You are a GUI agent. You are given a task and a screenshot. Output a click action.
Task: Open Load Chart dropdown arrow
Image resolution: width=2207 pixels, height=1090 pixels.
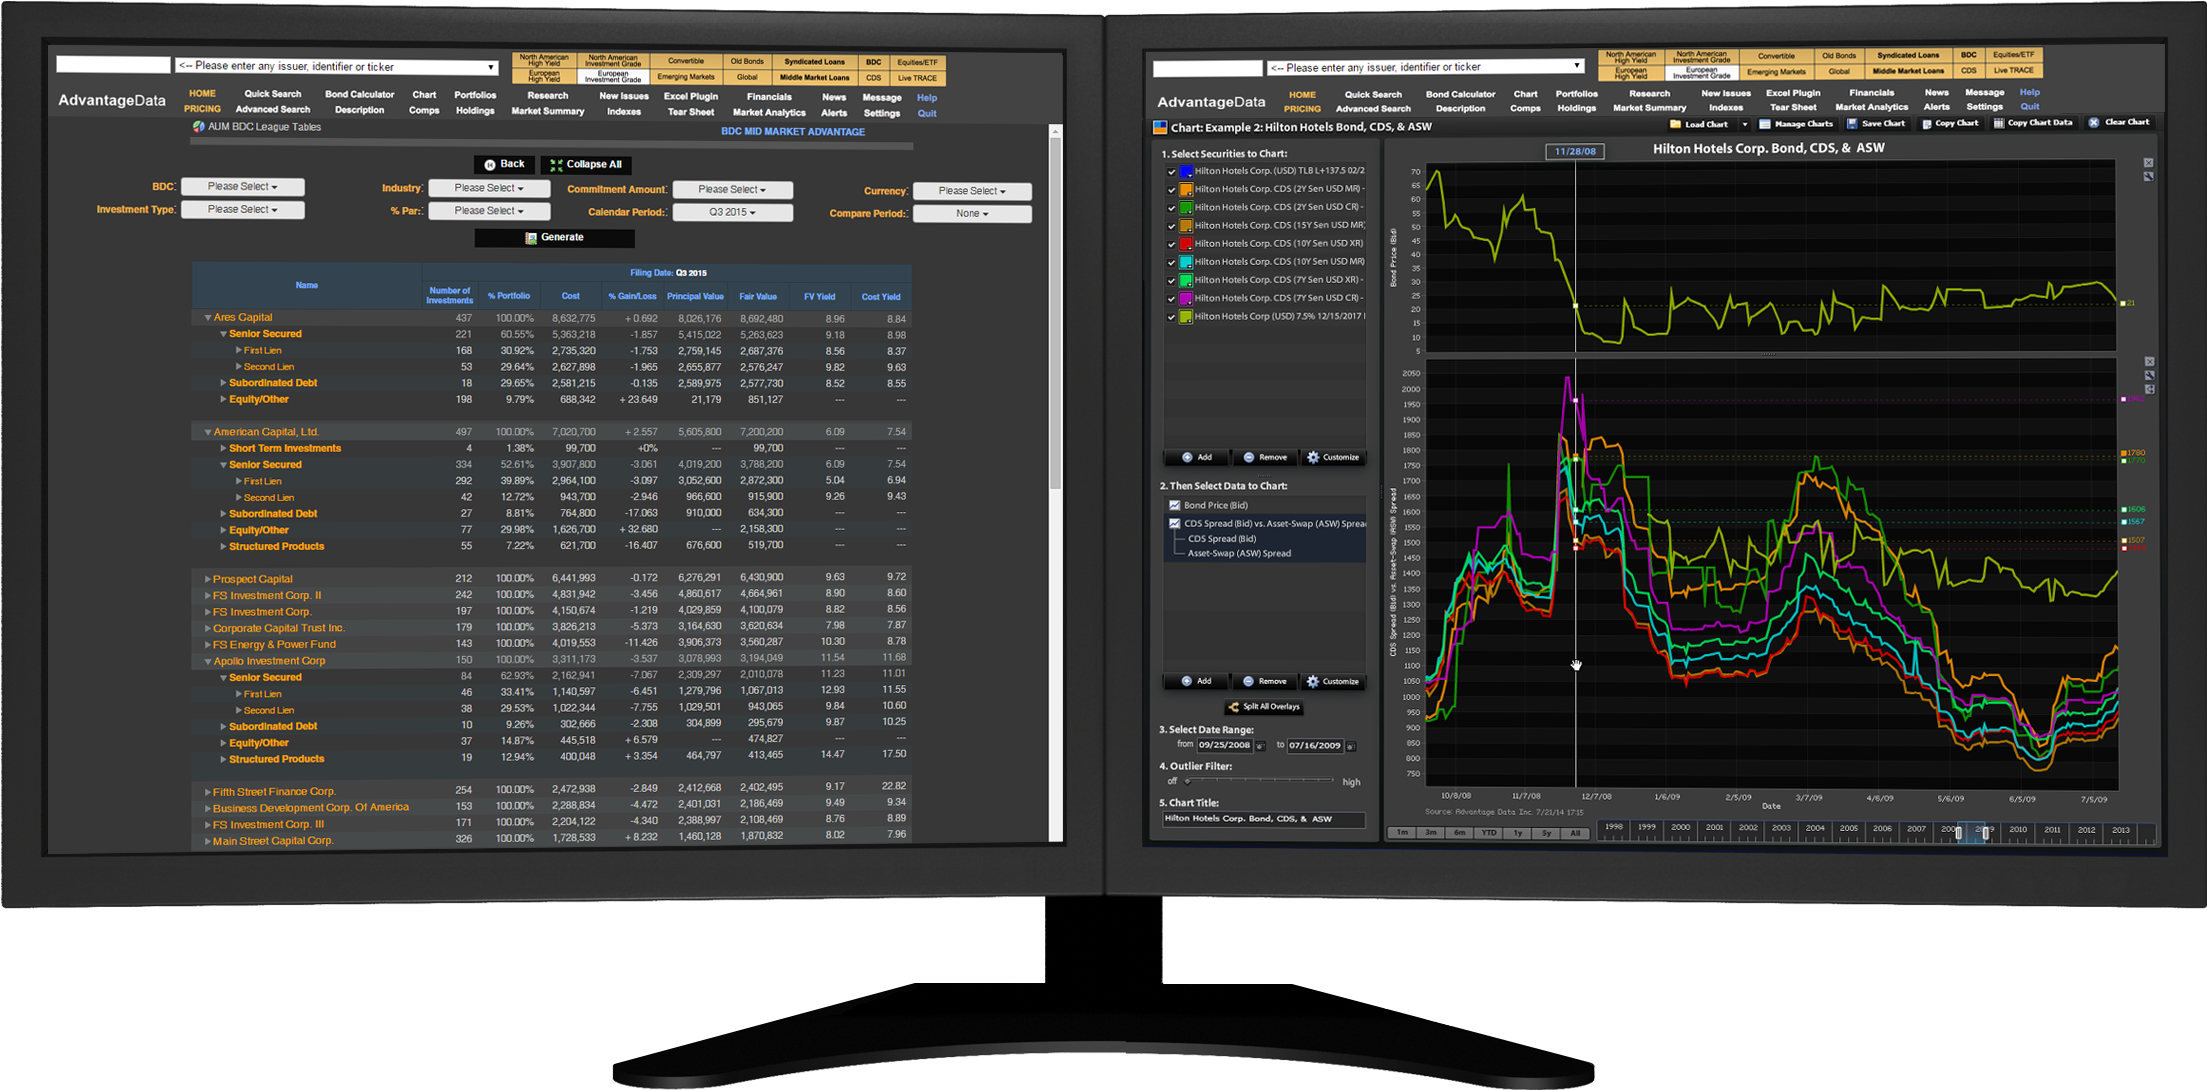[x=1745, y=124]
